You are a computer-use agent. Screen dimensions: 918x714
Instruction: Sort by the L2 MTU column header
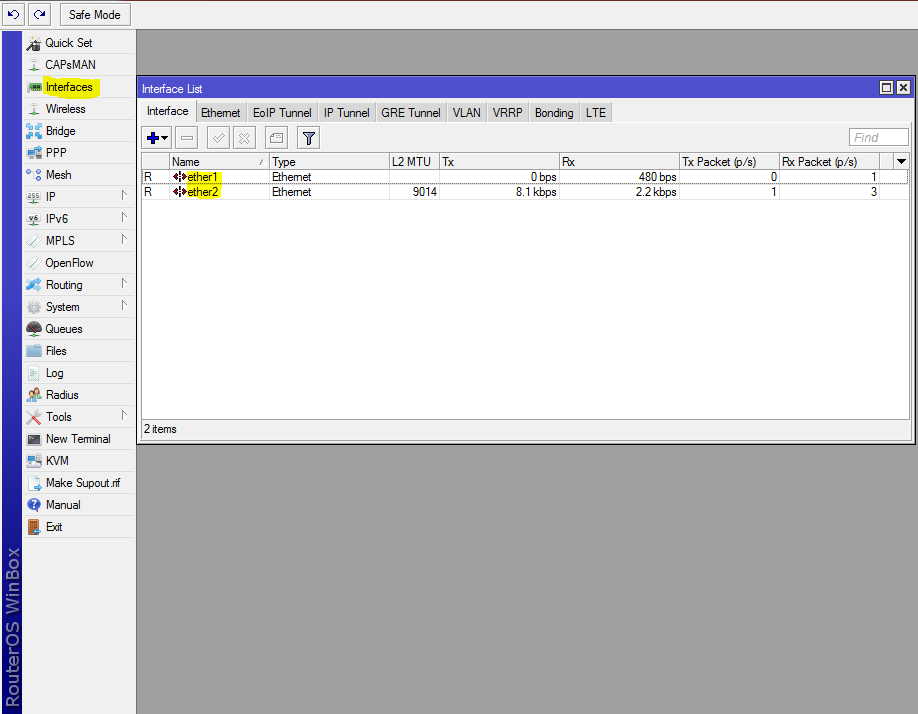point(414,162)
